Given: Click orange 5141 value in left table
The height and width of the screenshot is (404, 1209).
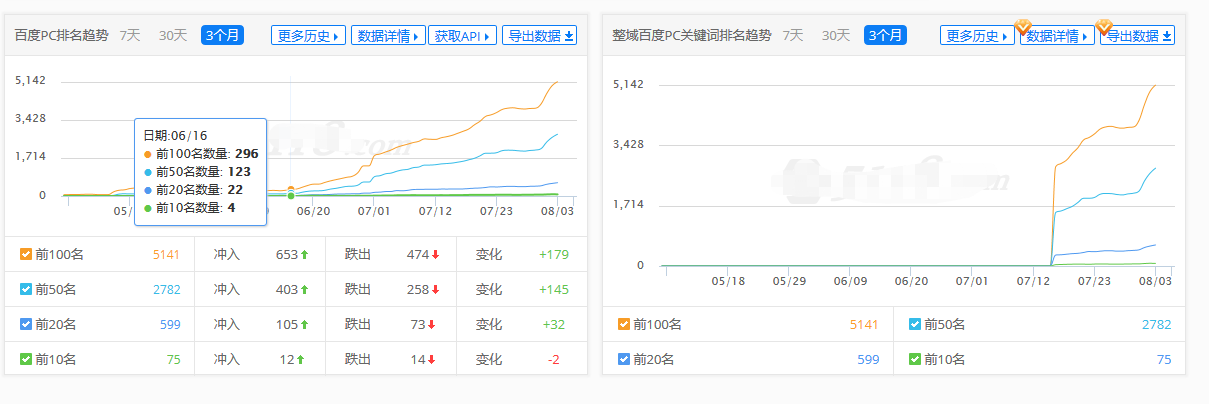Looking at the screenshot, I should click(166, 254).
